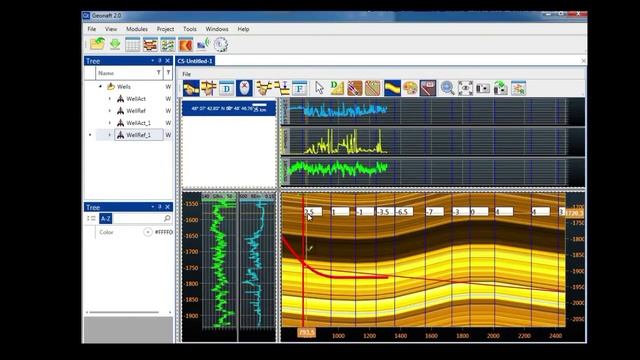Click the green download arrow icon
The width and height of the screenshot is (640, 360).
click(x=115, y=44)
